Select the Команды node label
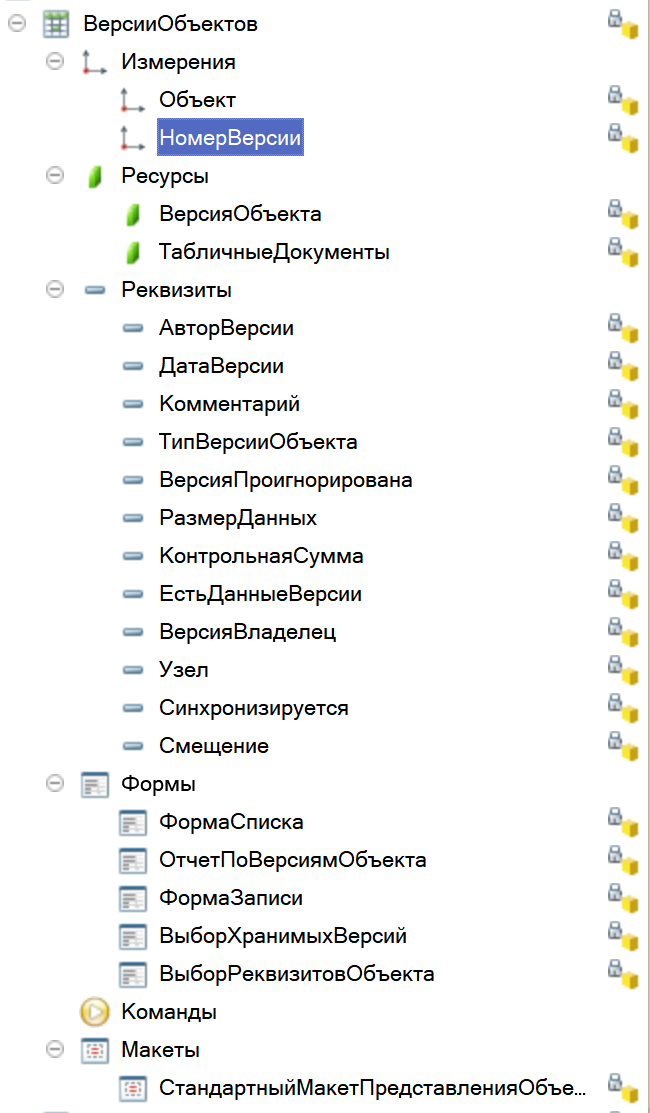Viewport: 650px width, 1113px height. (x=169, y=1011)
